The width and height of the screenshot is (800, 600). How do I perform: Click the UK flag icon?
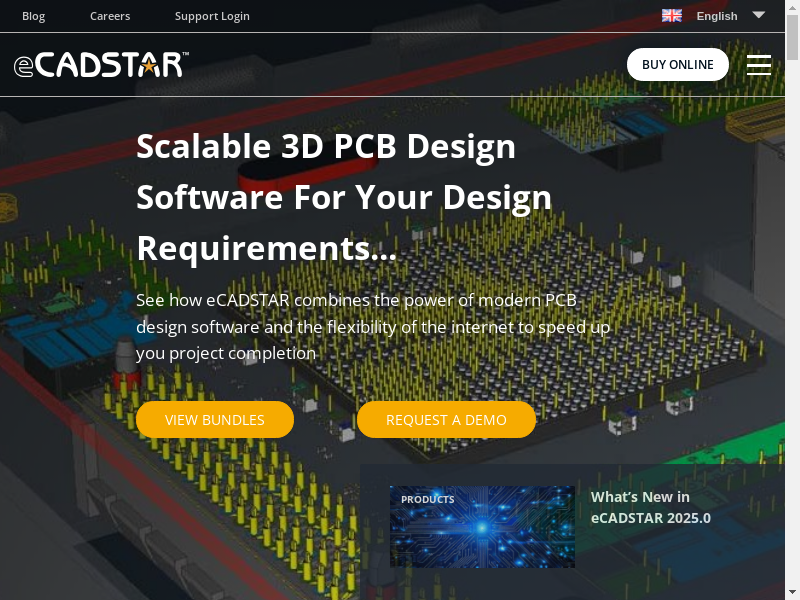click(672, 15)
